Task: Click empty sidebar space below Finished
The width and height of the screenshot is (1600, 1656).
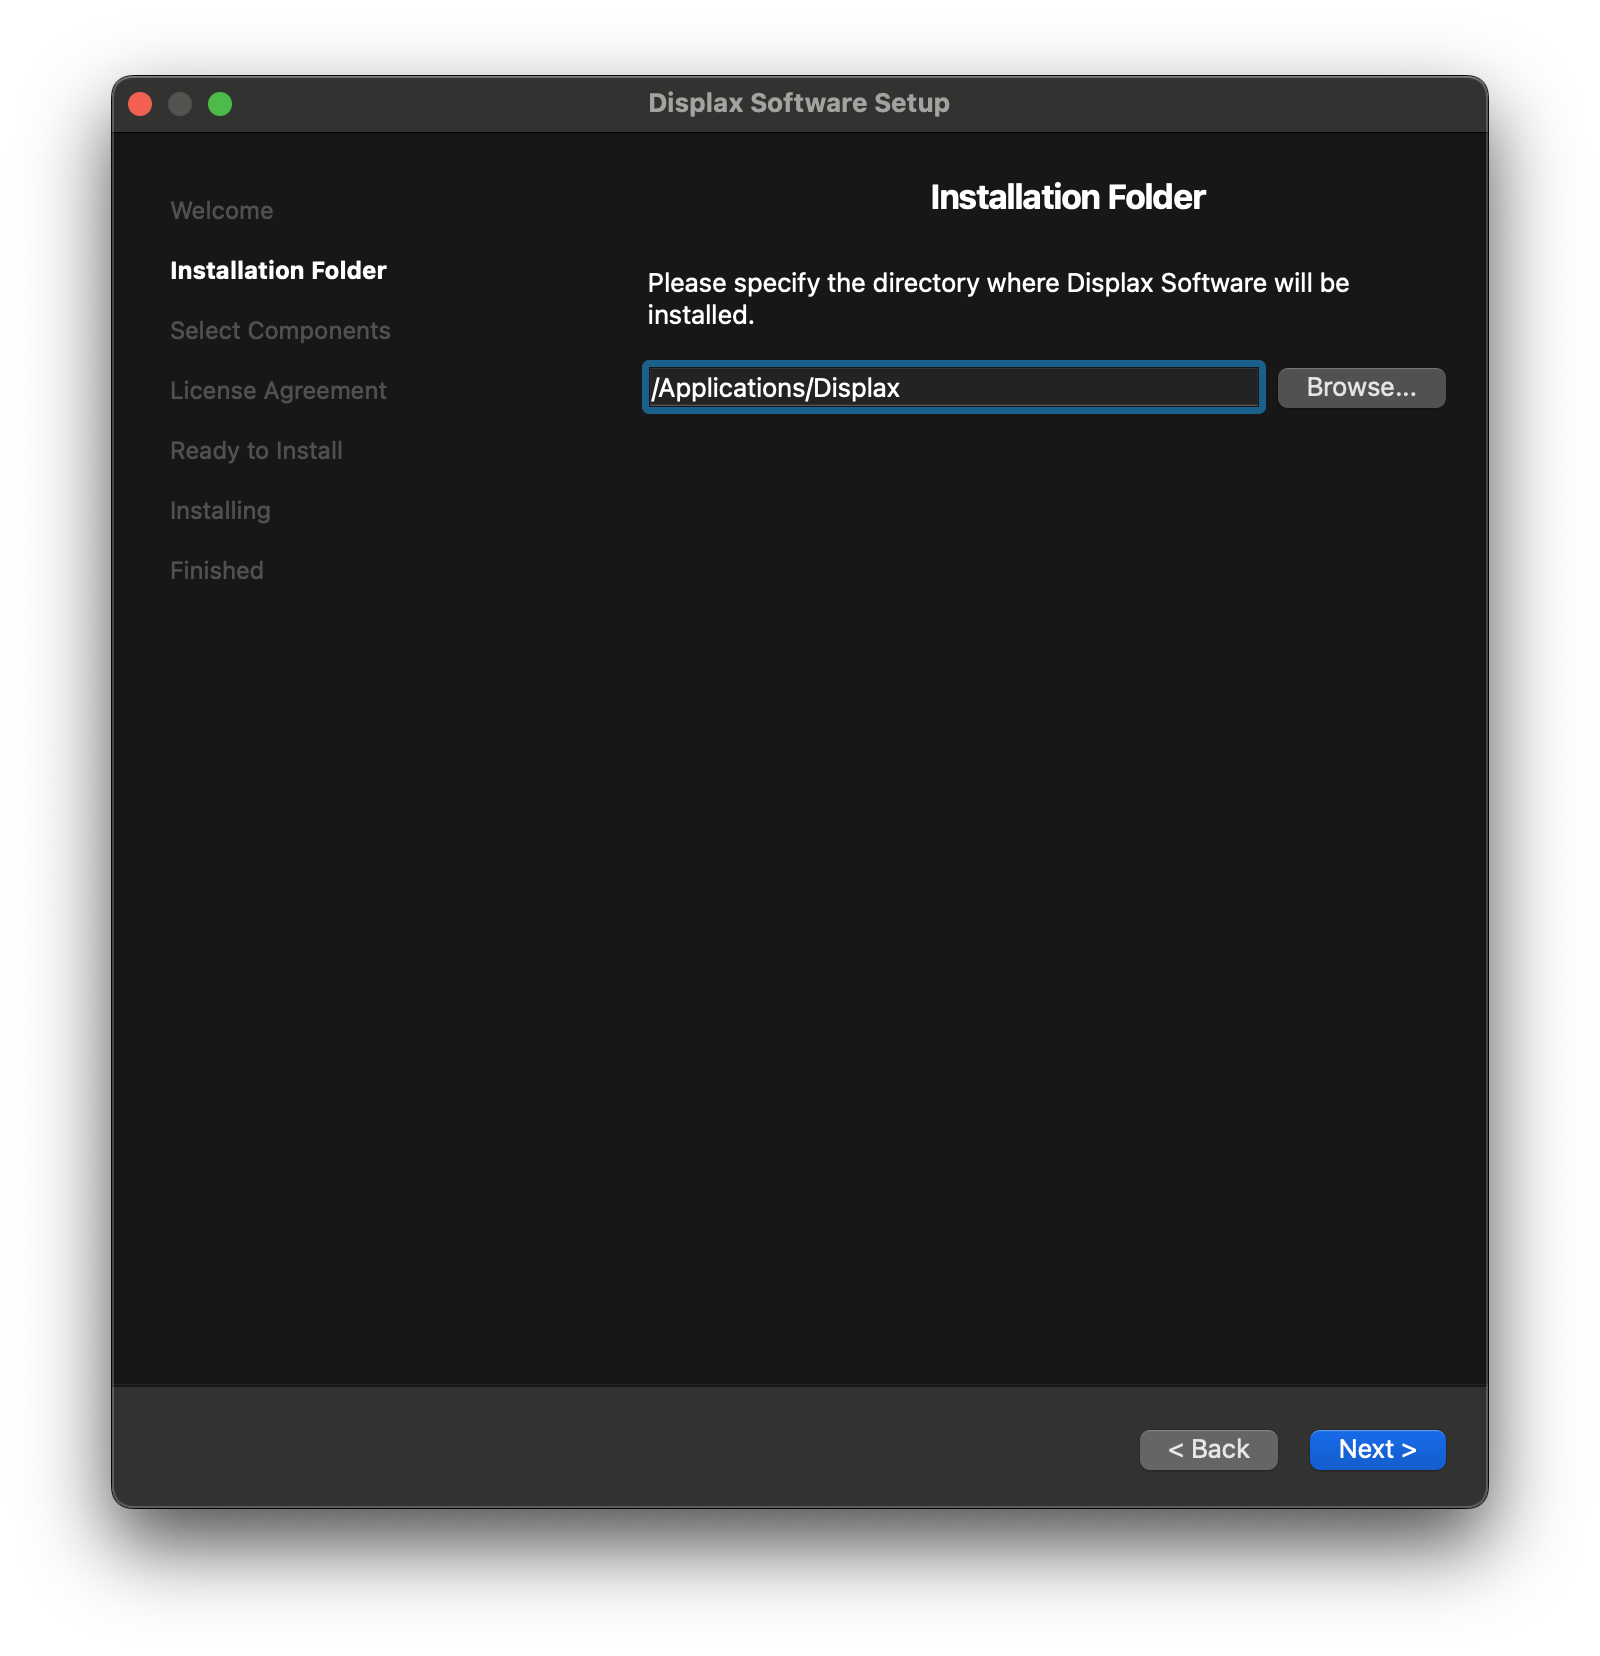Action: click(x=300, y=900)
